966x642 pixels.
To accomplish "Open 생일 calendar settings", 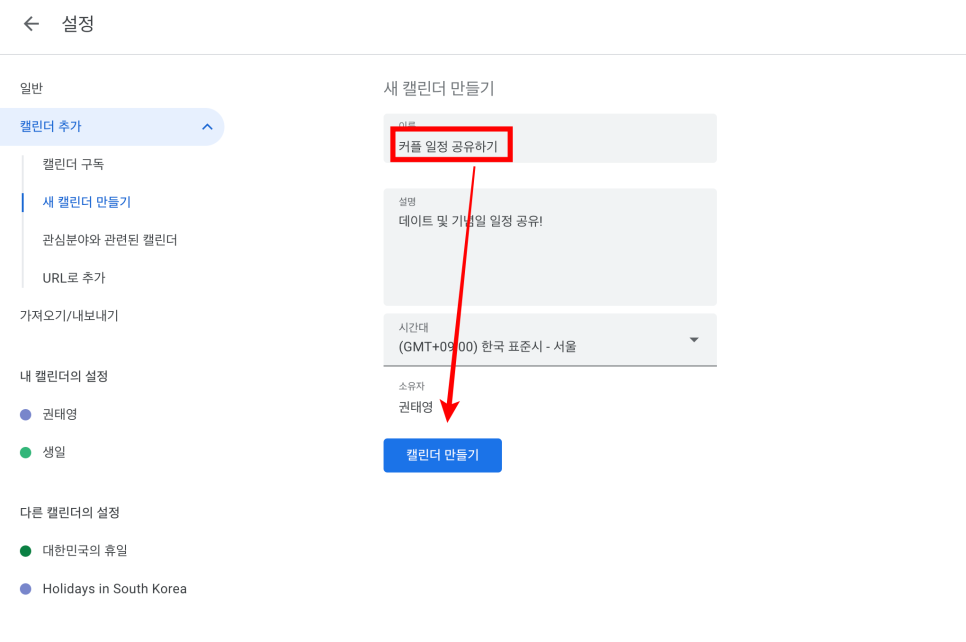I will (x=54, y=452).
